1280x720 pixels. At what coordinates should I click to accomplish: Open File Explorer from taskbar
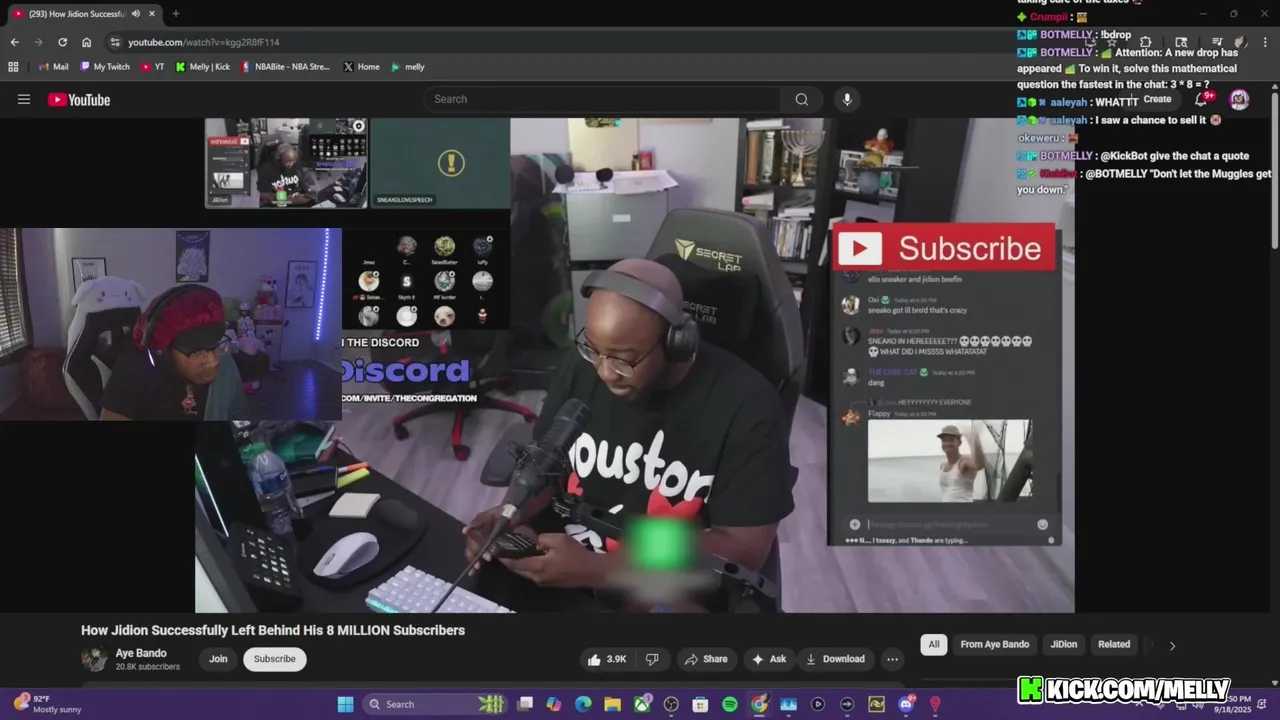coord(612,704)
